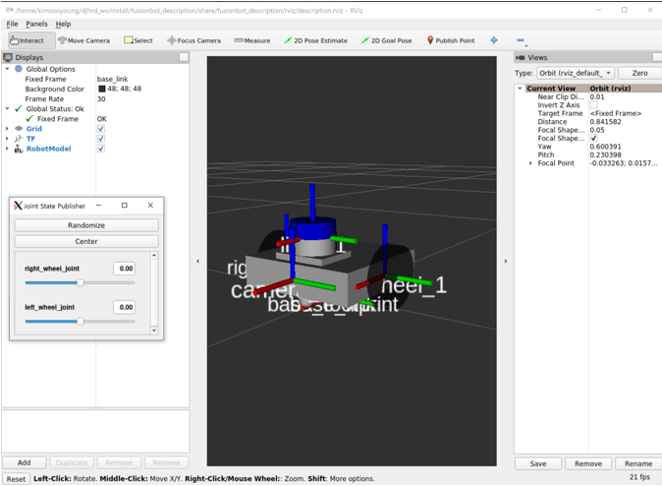Viewport: 662px width, 486px height.
Task: Click the Views panel float button
Action: coord(657,57)
